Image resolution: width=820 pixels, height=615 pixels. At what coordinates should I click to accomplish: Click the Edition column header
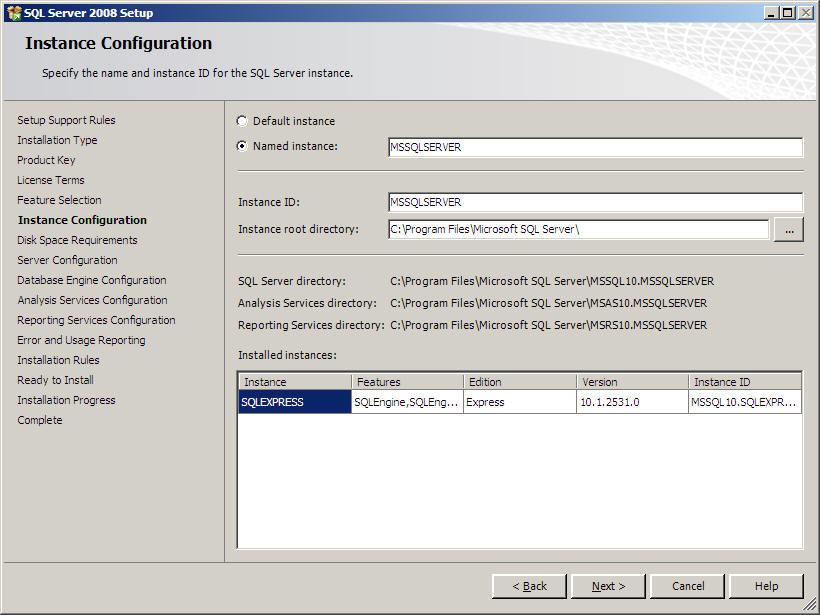(x=520, y=382)
